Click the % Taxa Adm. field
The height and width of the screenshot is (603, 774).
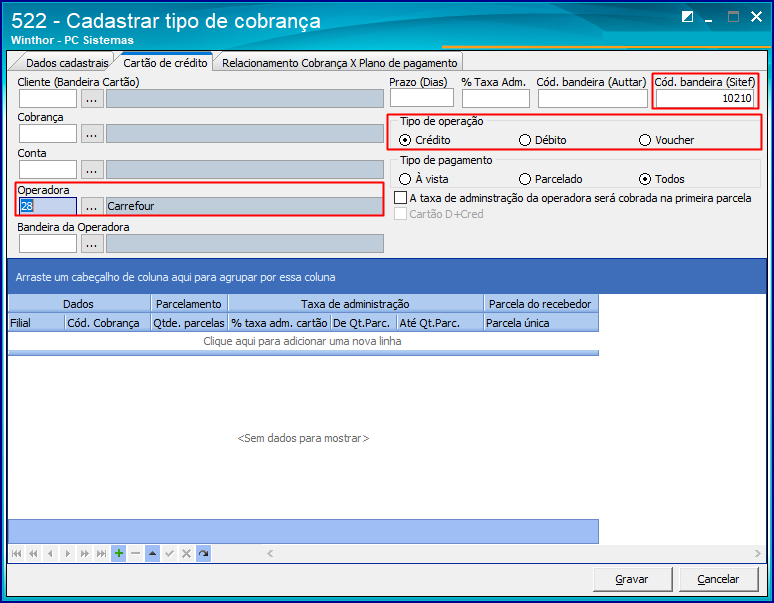(x=496, y=98)
